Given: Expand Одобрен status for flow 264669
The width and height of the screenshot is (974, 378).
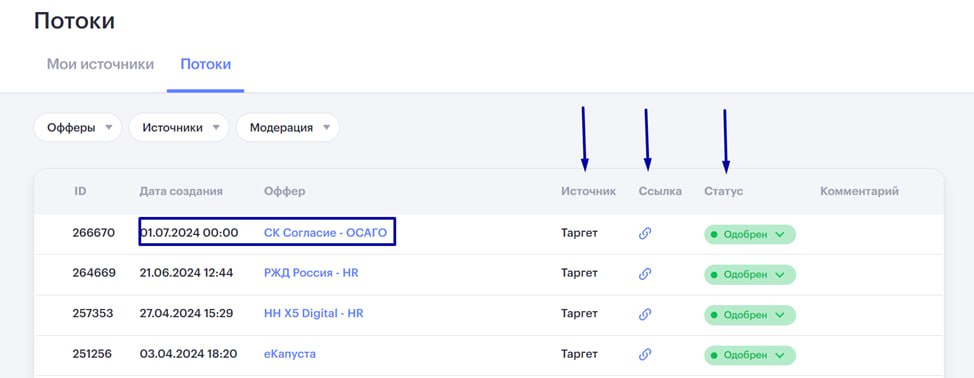Looking at the screenshot, I should pos(750,274).
